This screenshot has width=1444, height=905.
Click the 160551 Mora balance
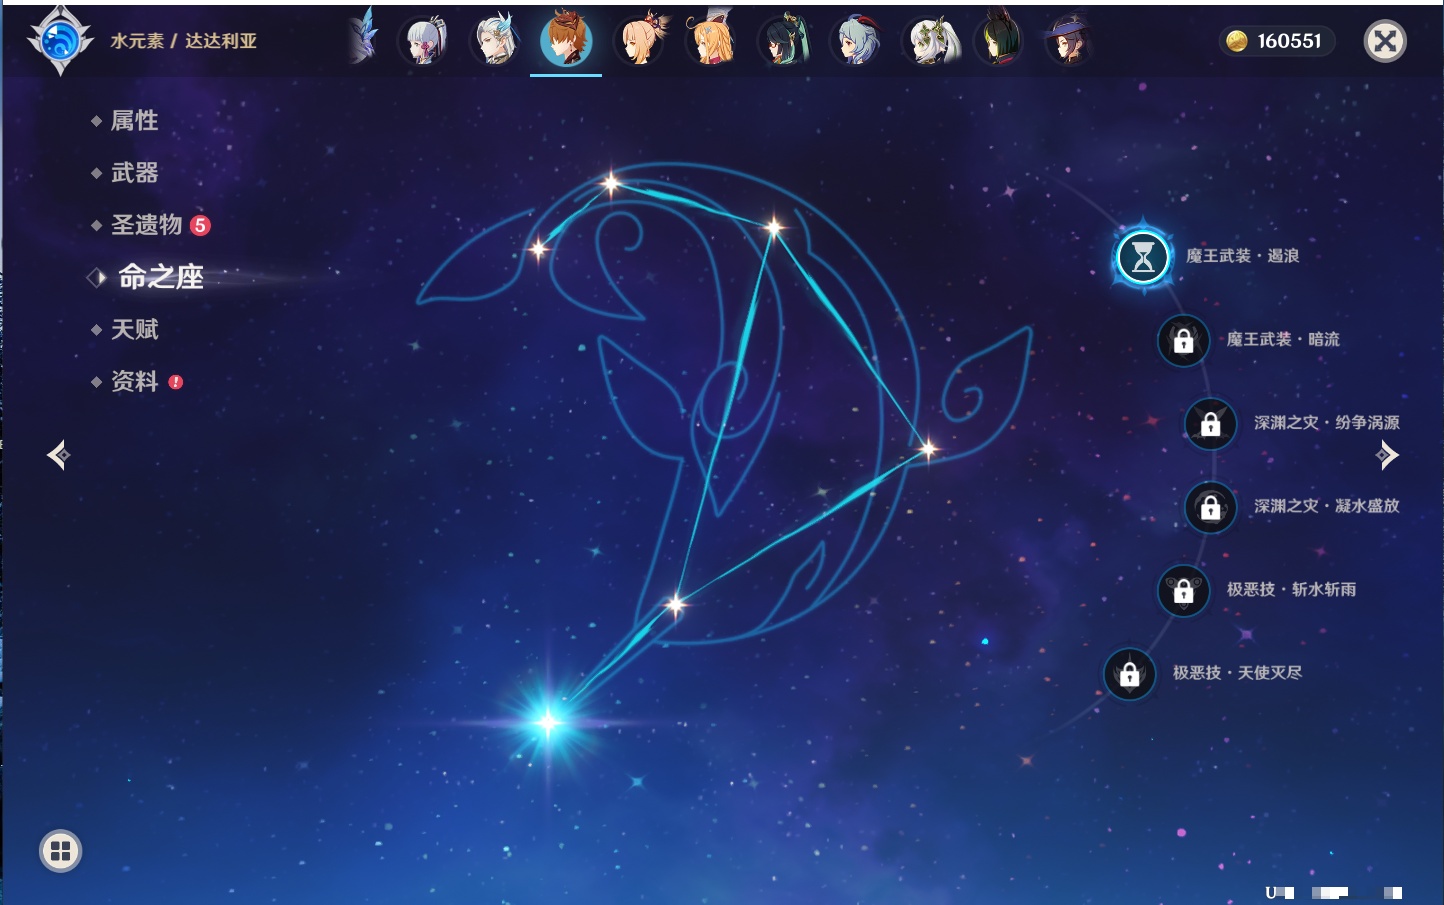point(1289,41)
